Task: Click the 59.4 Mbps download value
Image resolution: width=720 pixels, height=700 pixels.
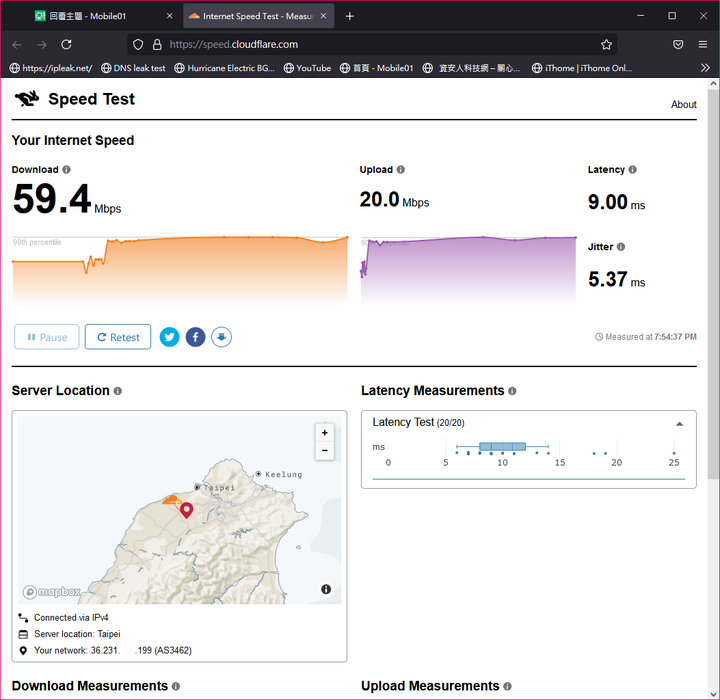Action: (x=67, y=199)
